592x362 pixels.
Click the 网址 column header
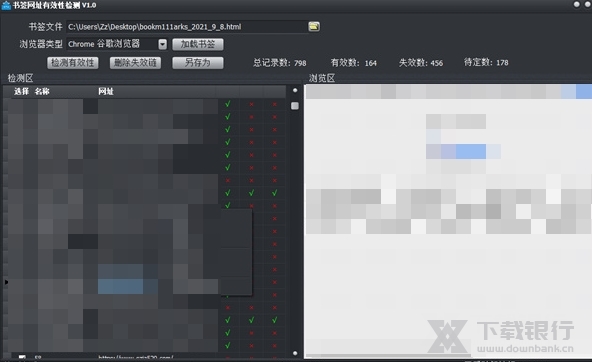(x=106, y=91)
